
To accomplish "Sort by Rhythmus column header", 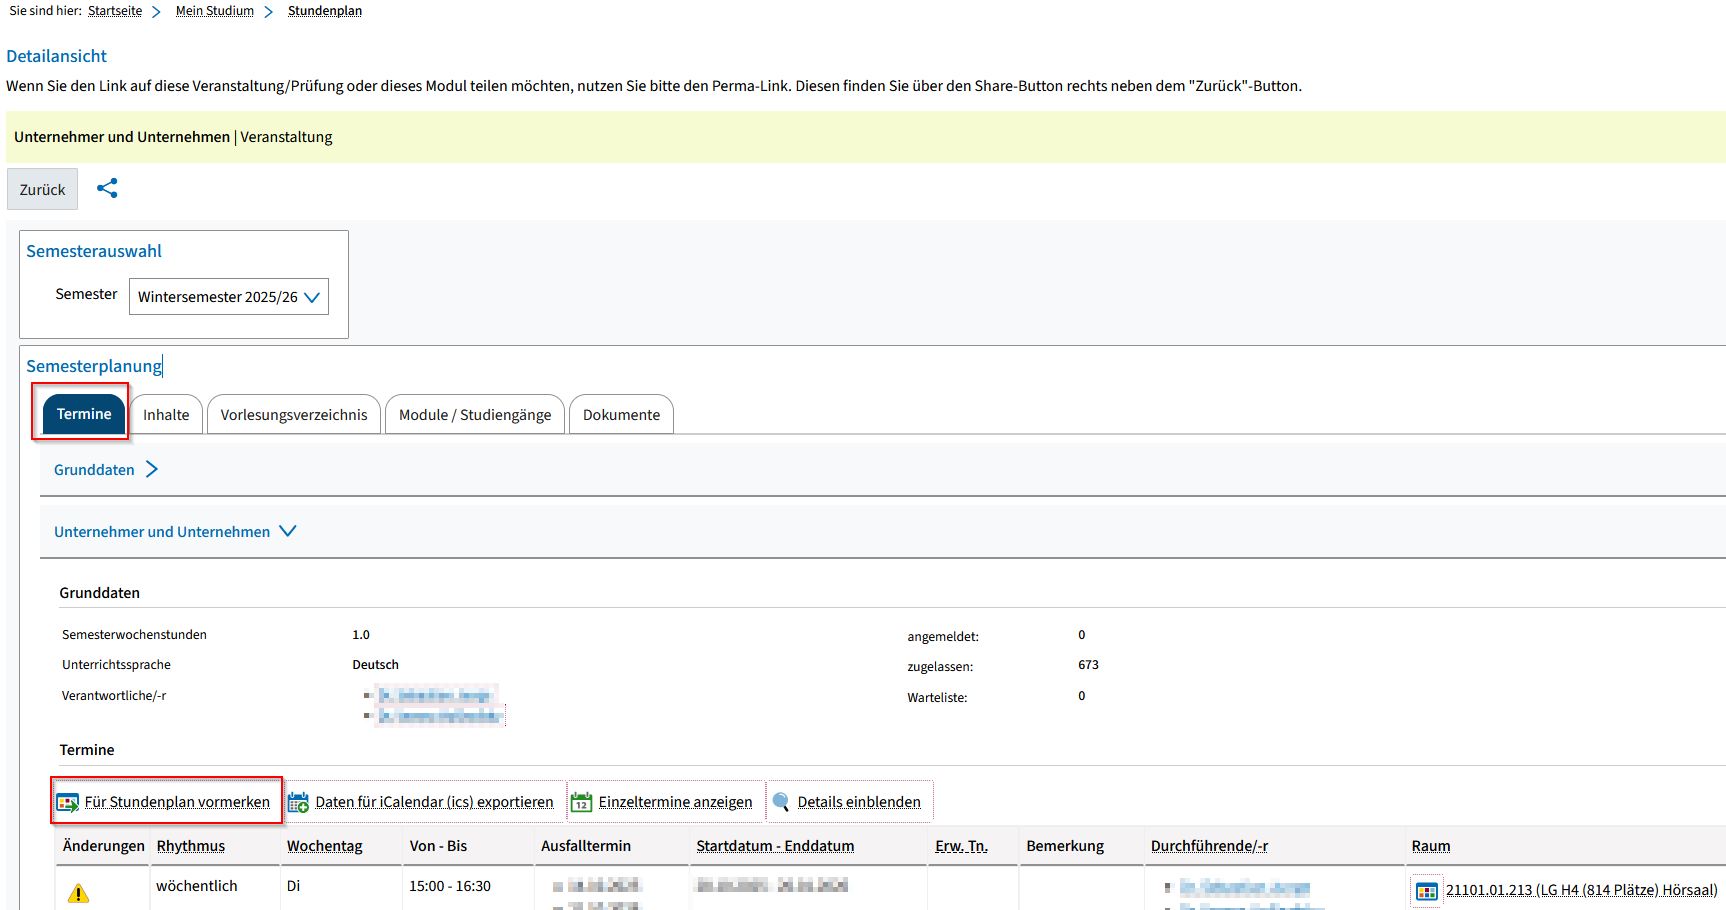I will point(191,846).
